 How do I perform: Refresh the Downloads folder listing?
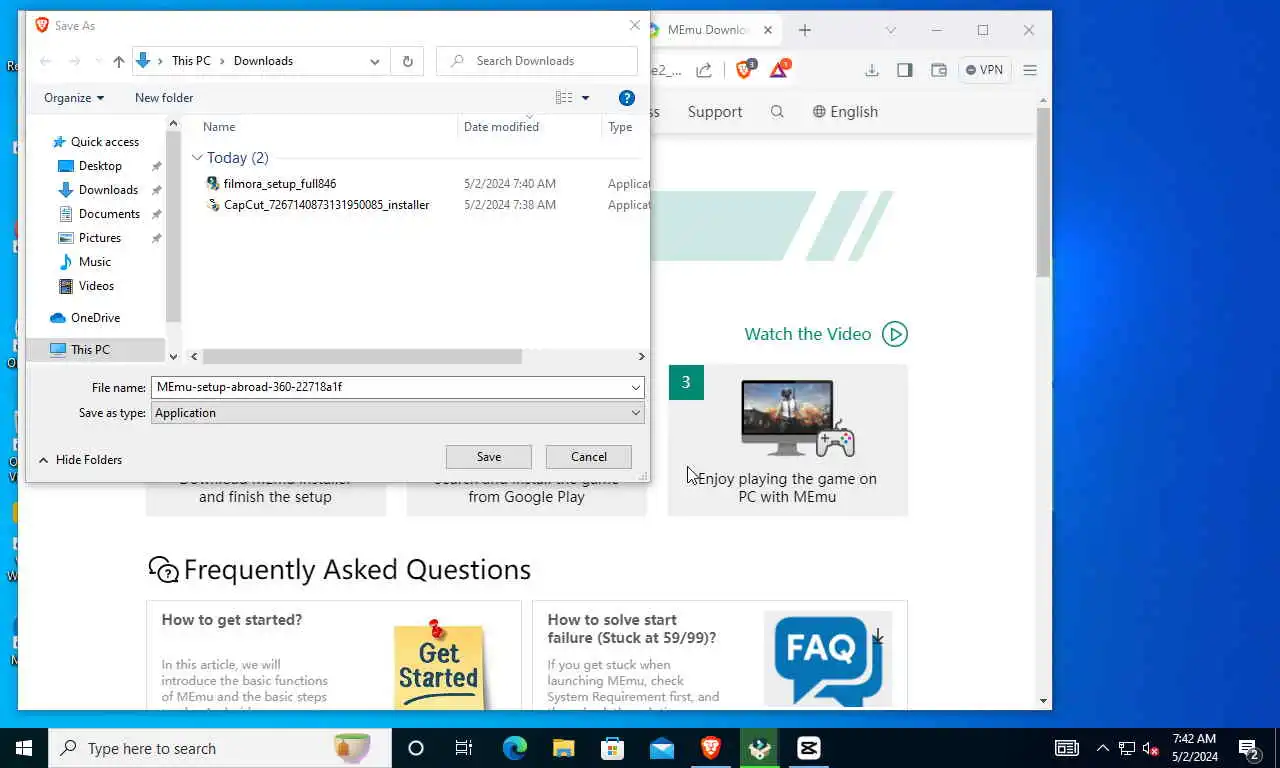coord(407,61)
